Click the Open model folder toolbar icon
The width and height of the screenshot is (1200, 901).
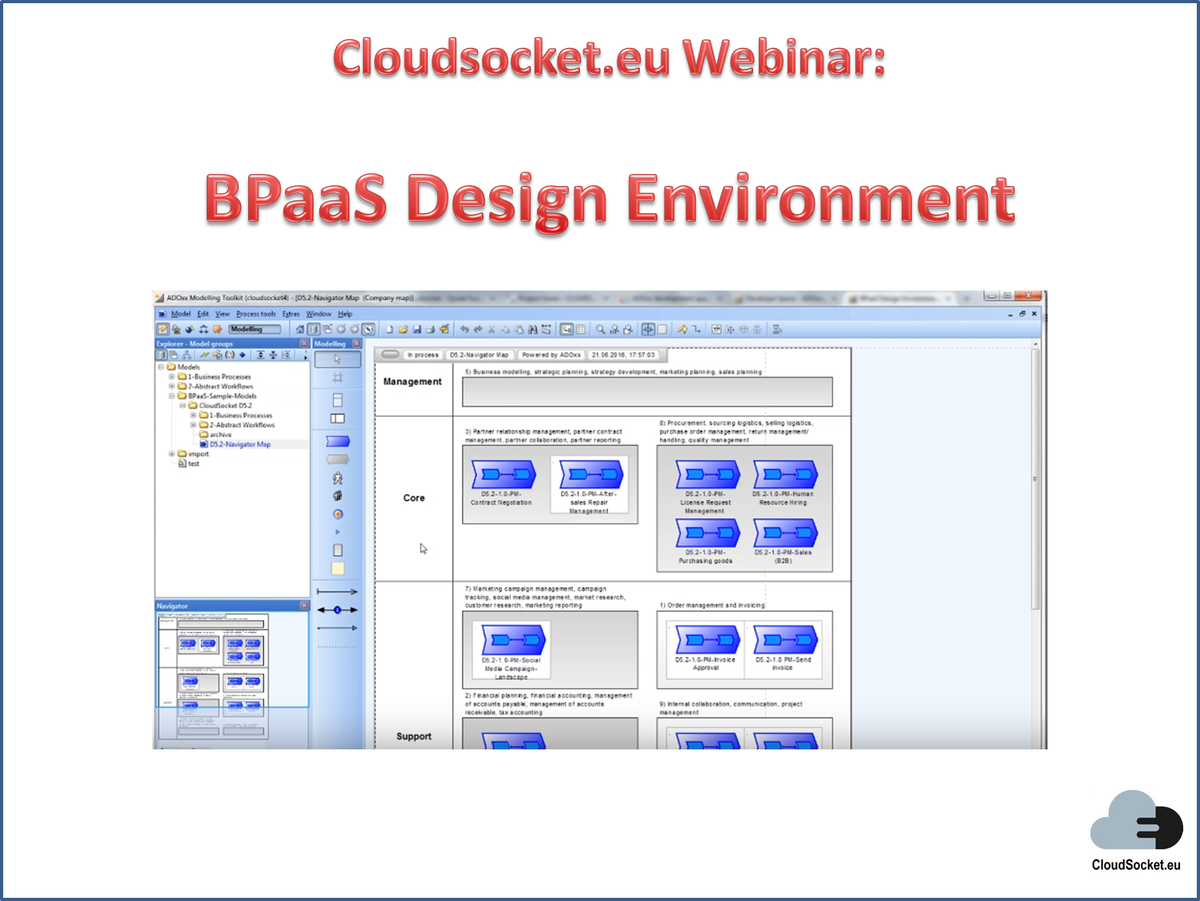403,328
